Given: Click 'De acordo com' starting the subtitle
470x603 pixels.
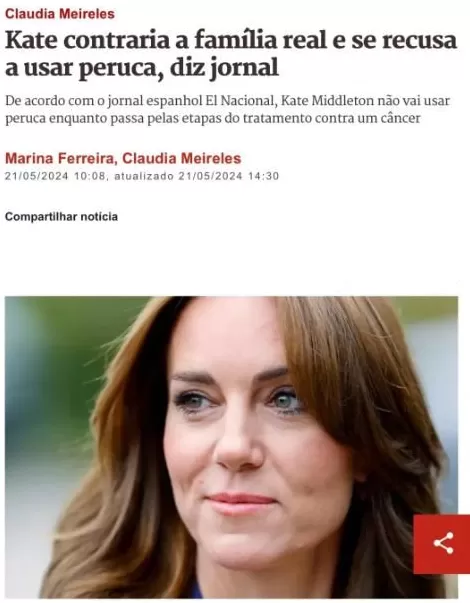Looking at the screenshot, I should 43,101.
